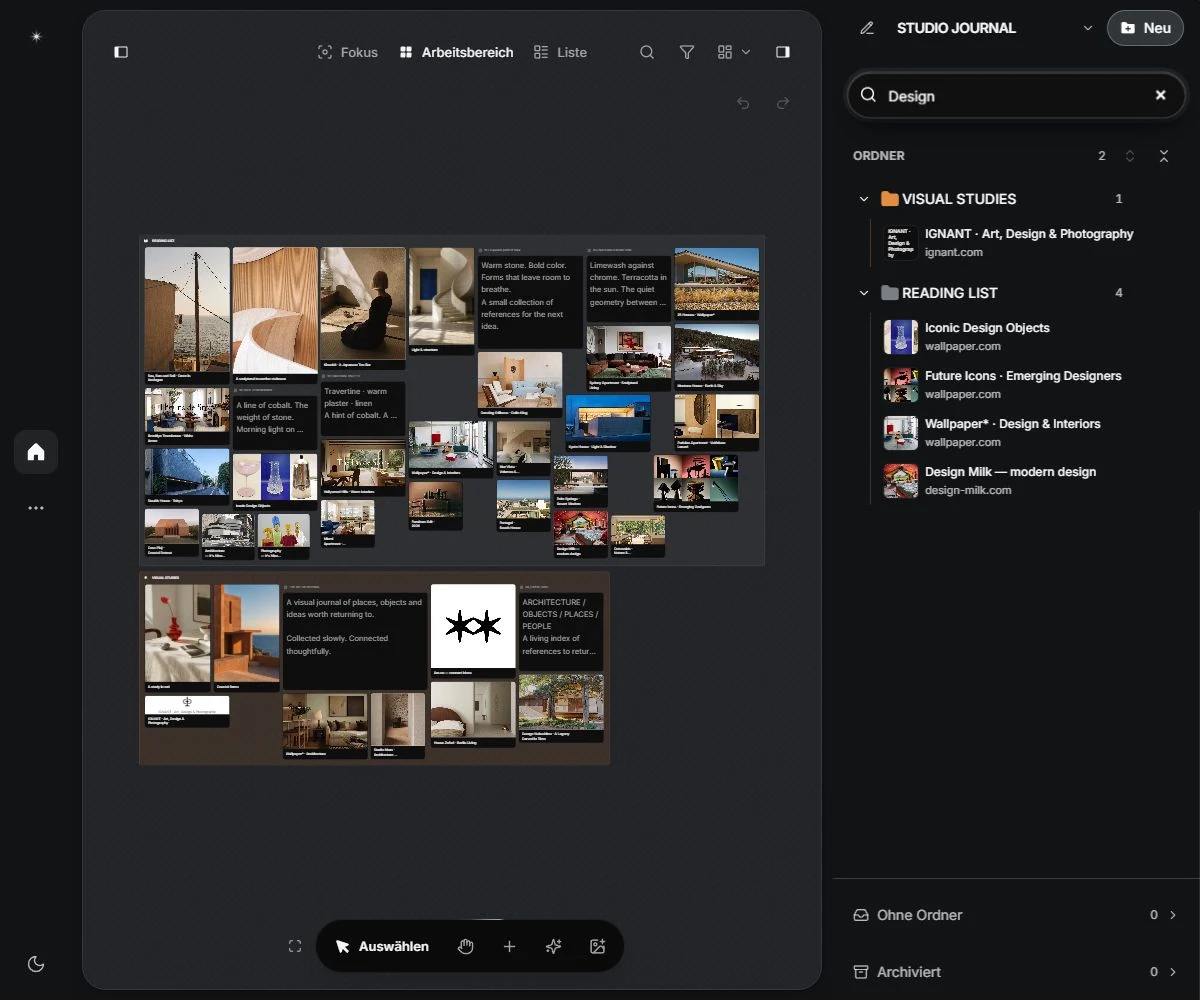This screenshot has width=1200, height=1000.
Task: Click the add image tool icon
Action: (598, 946)
